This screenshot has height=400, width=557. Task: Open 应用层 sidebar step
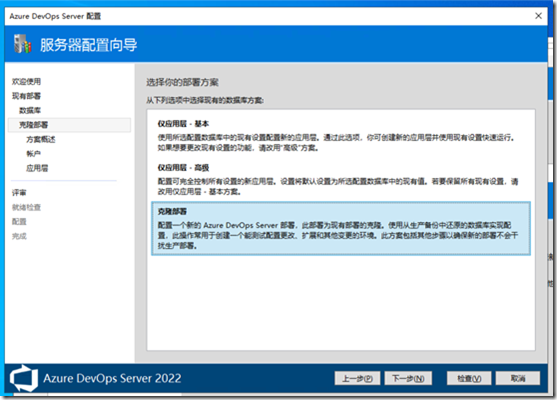pos(37,168)
